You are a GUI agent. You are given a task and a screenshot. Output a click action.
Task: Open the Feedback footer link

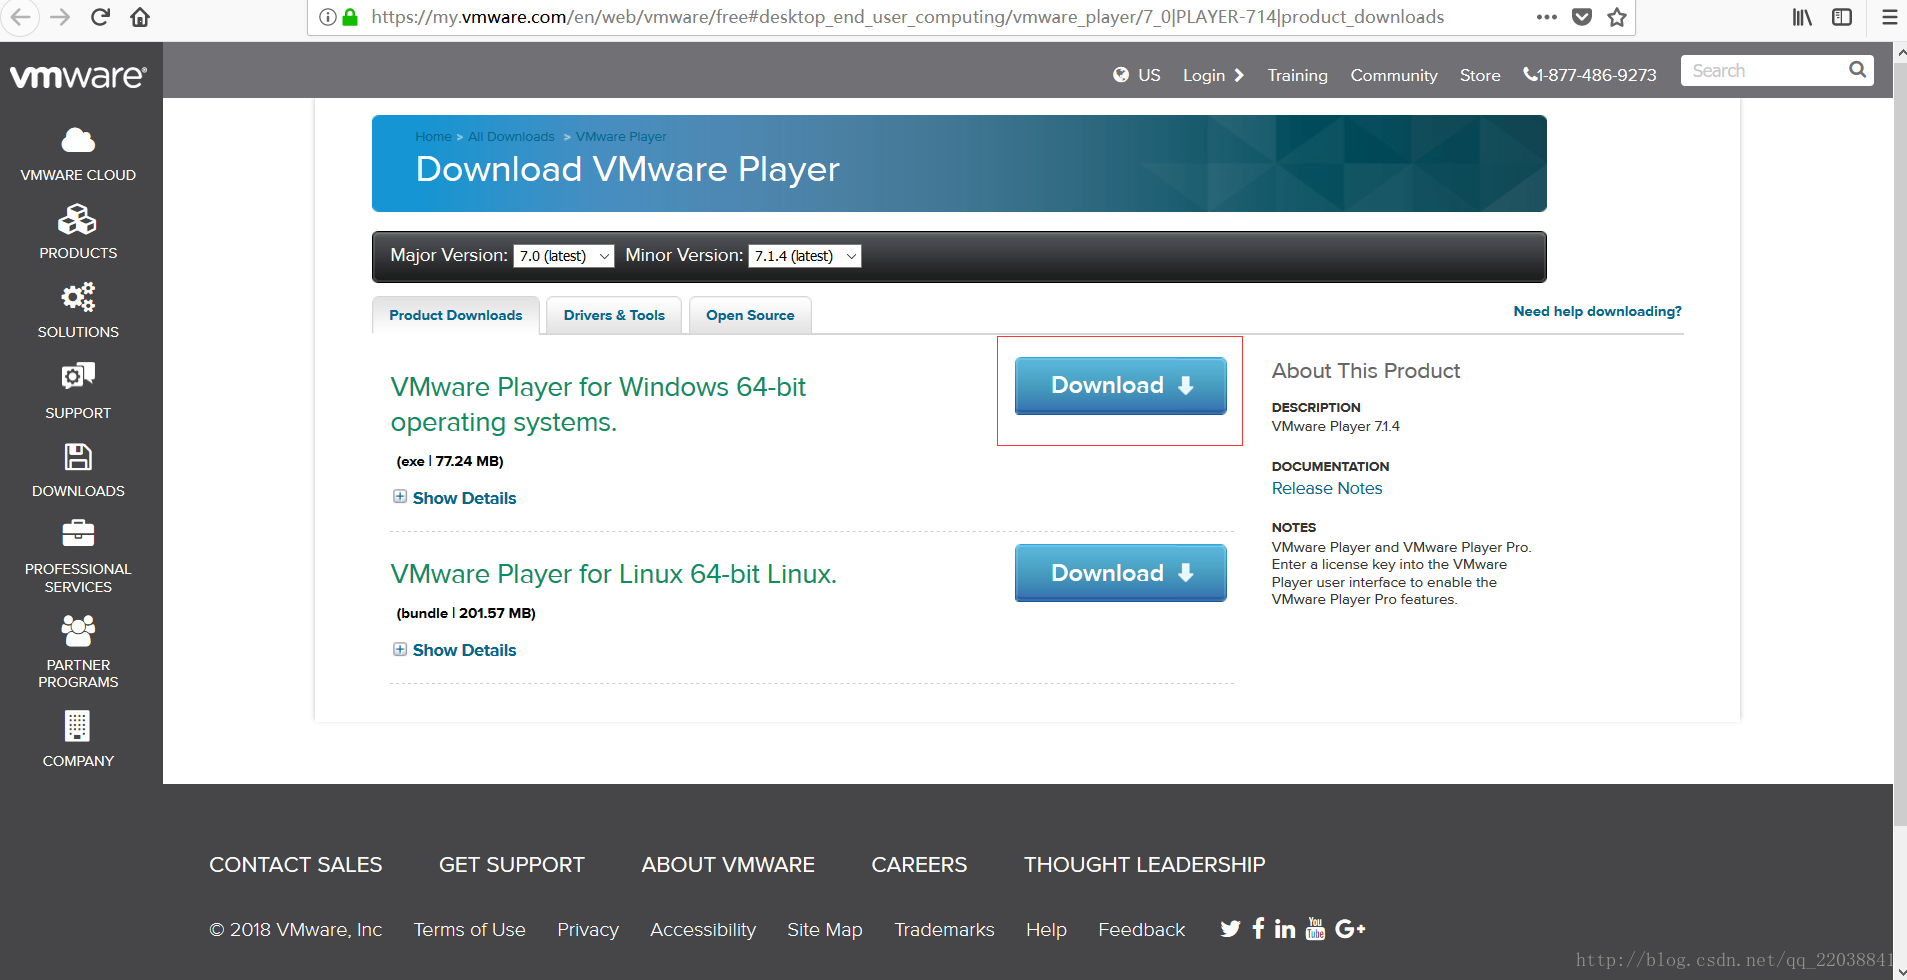(1141, 930)
